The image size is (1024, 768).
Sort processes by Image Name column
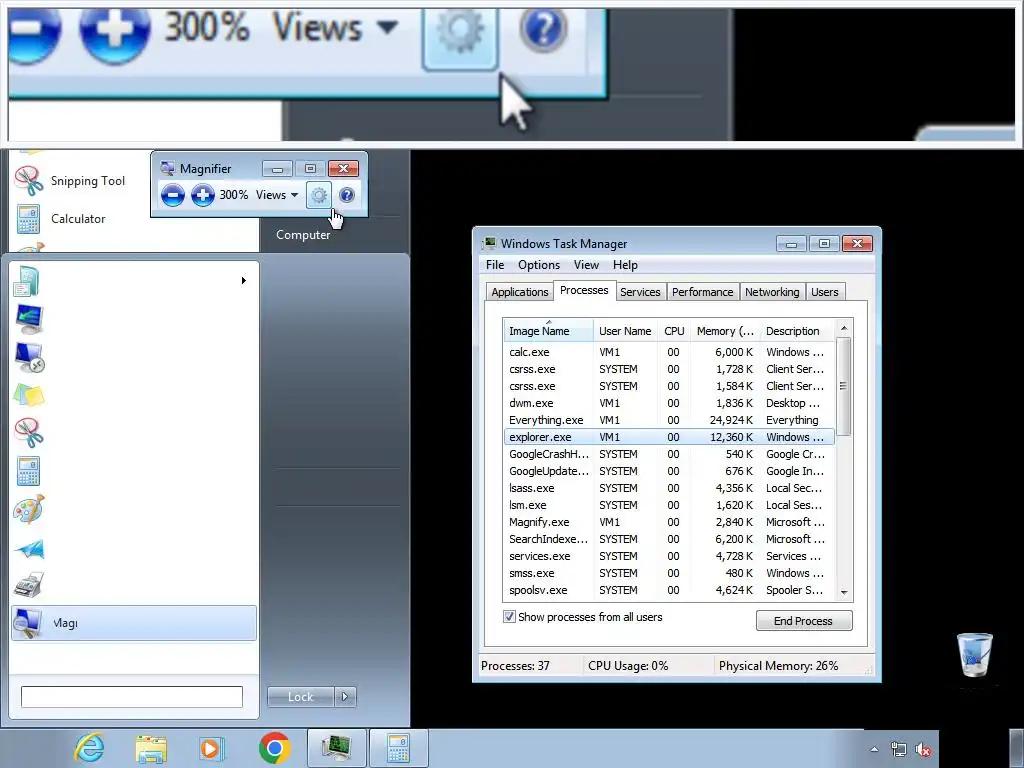(x=548, y=330)
